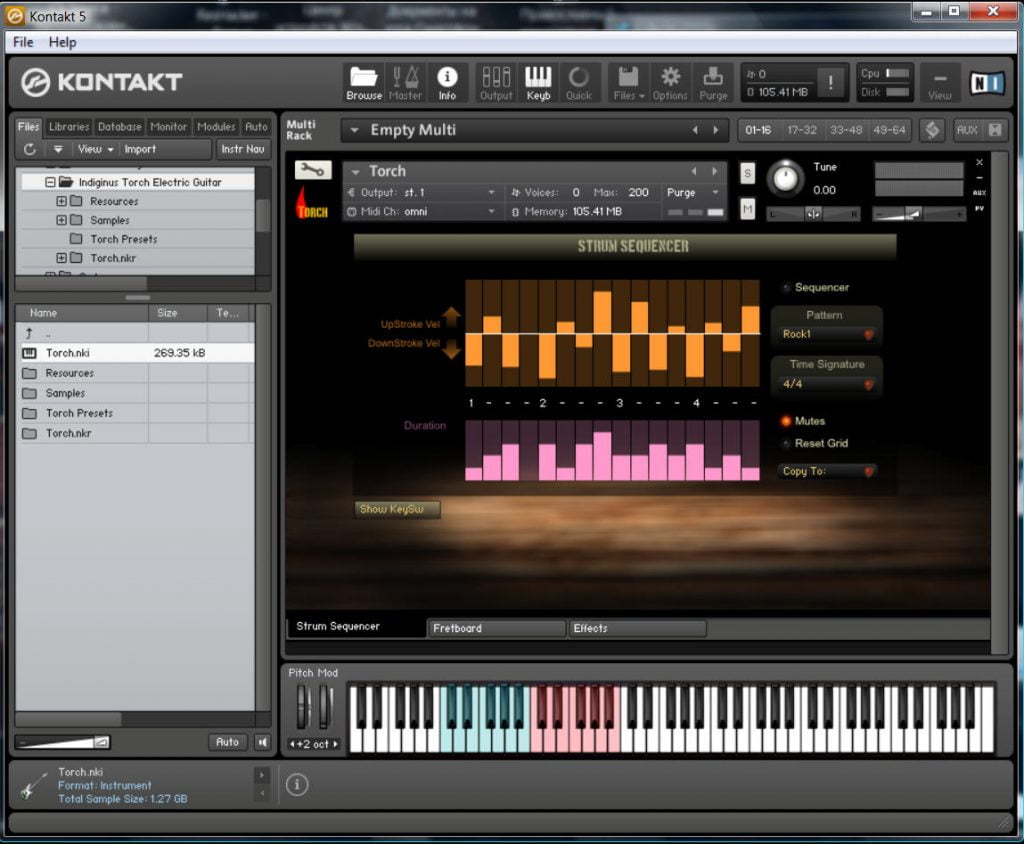Switch to the Effects tab
The width and height of the screenshot is (1024, 844).
(x=637, y=628)
